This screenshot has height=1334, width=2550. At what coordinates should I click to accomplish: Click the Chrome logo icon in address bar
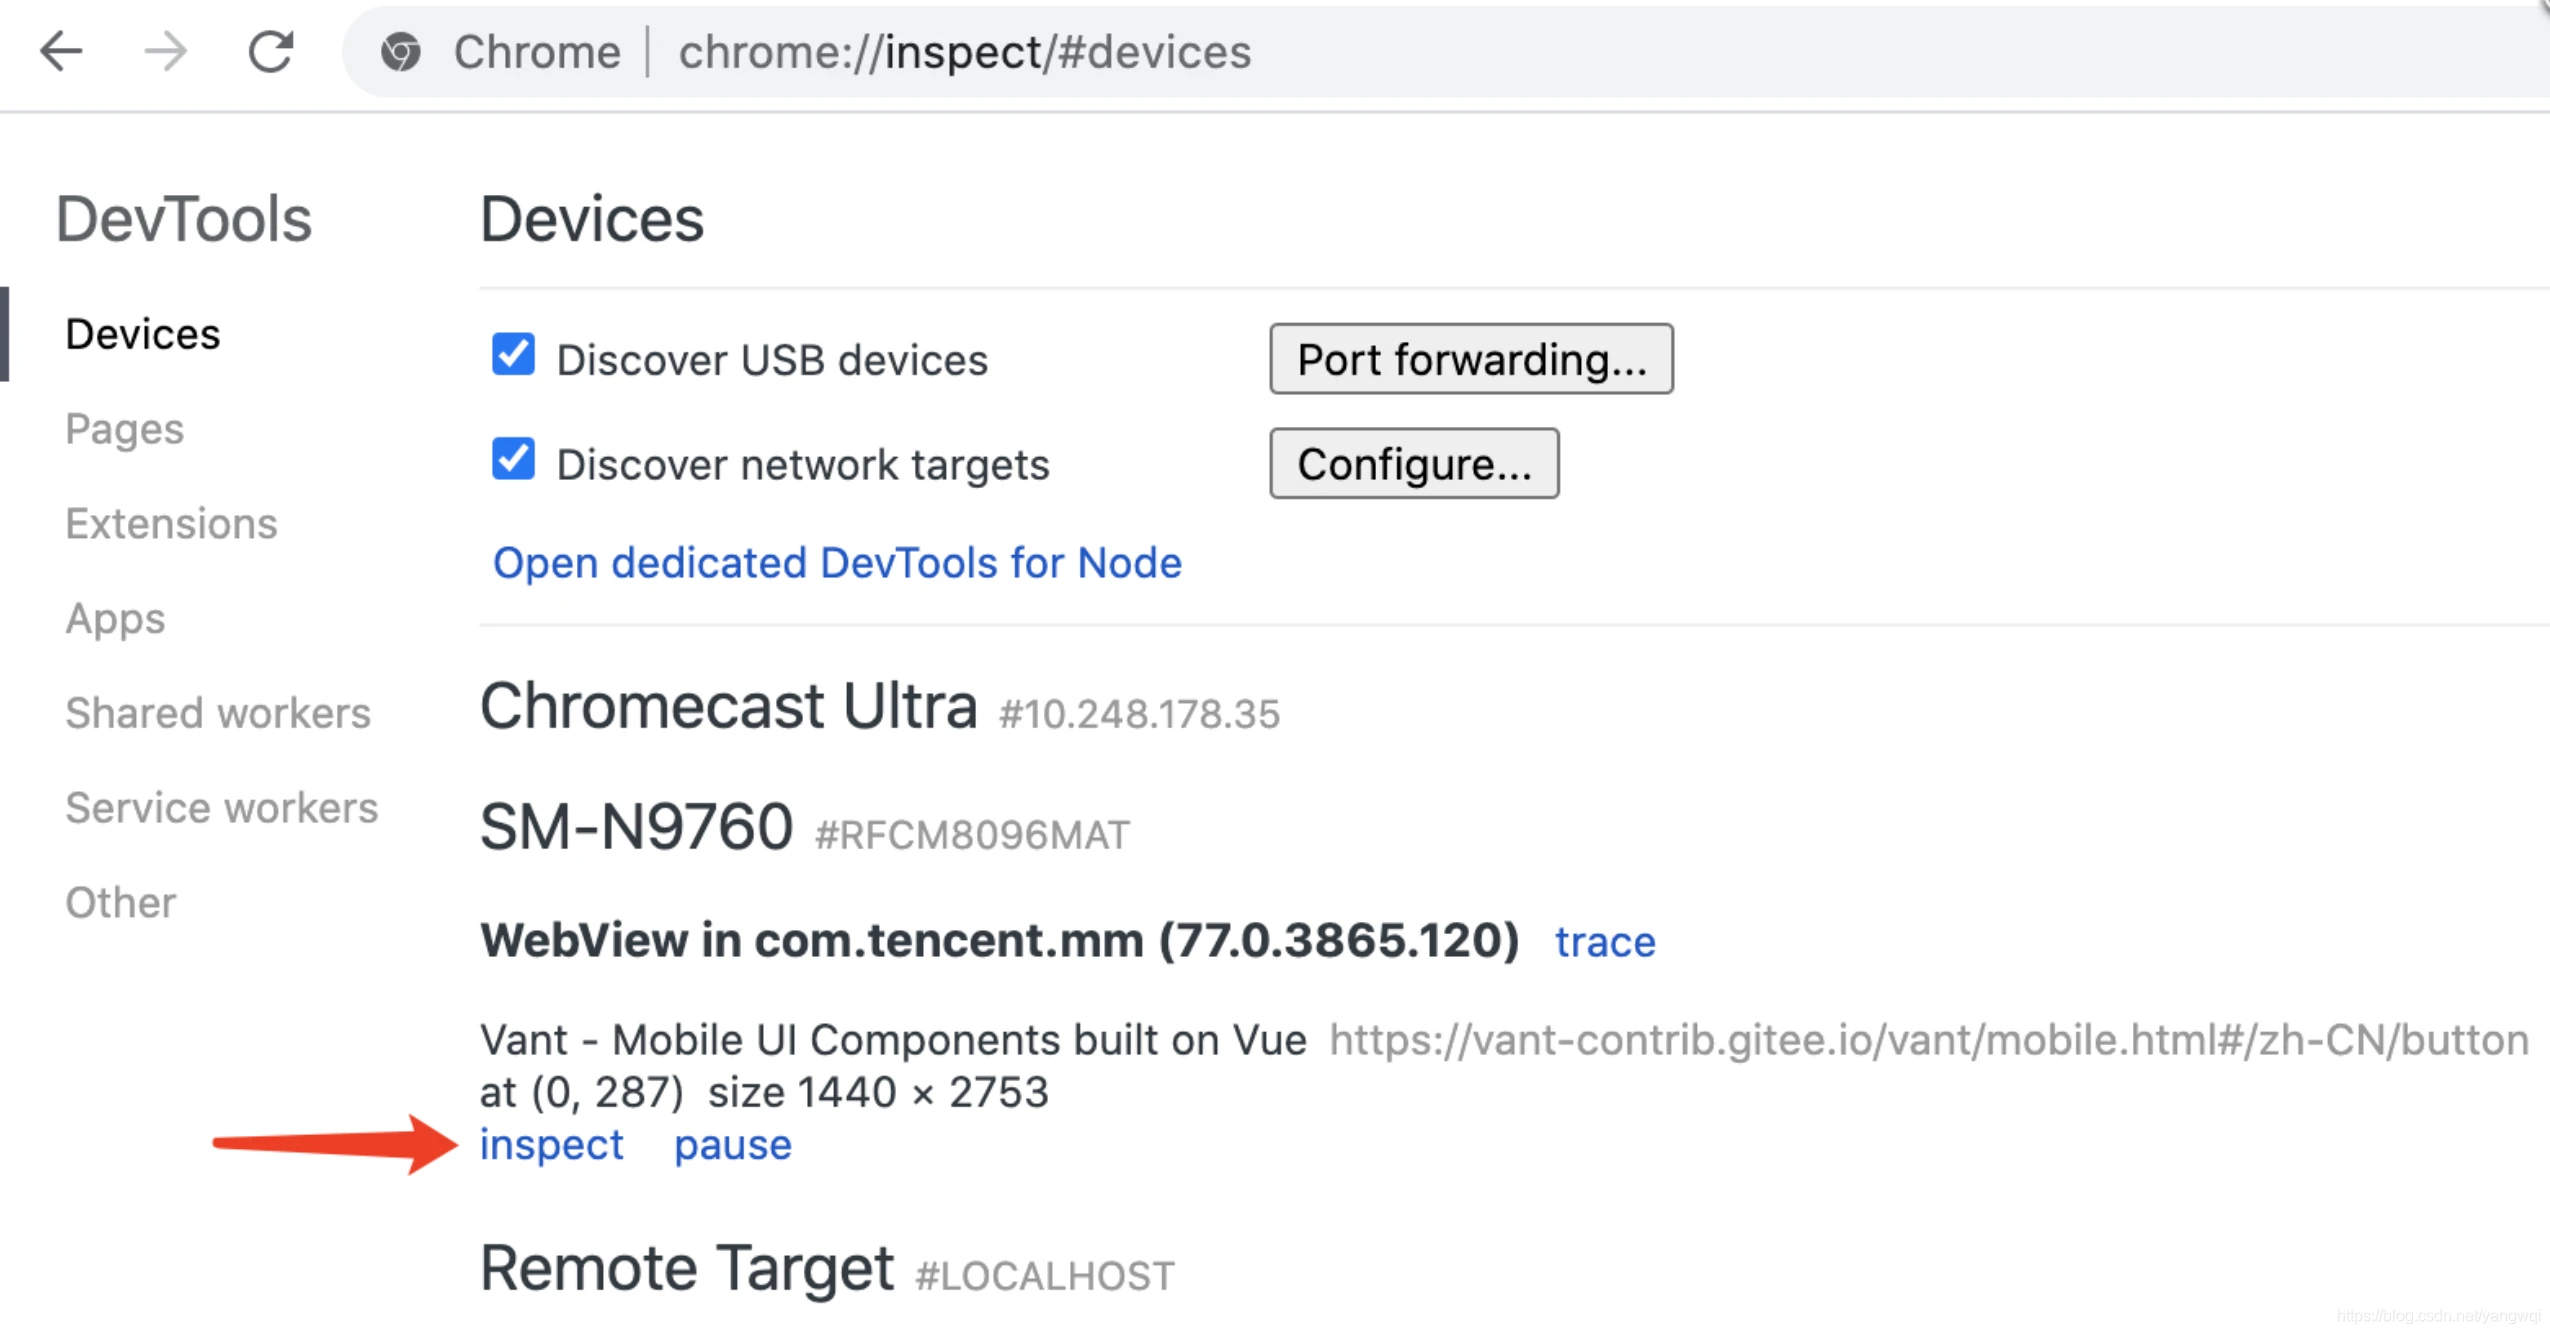(x=401, y=52)
